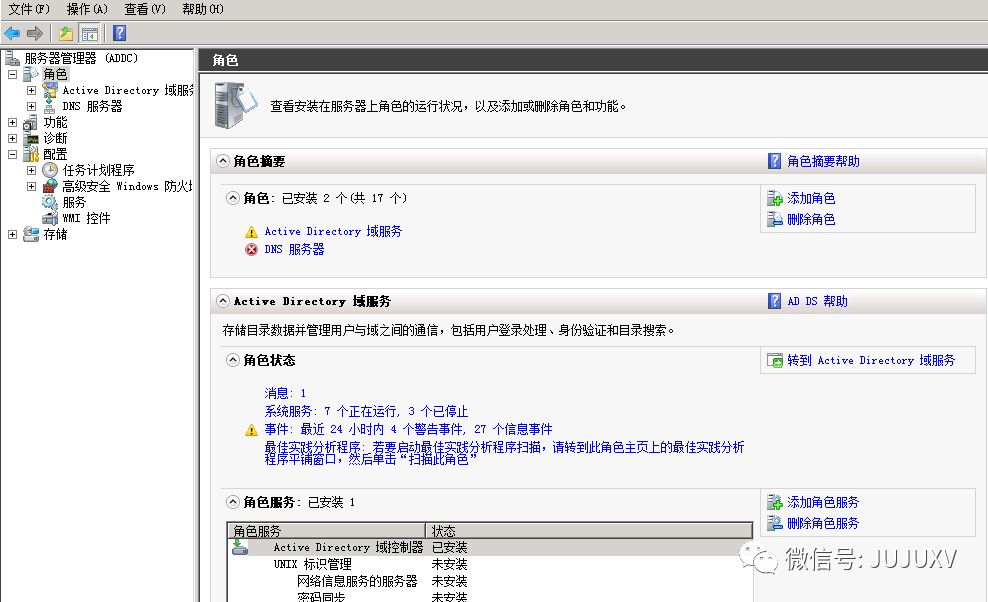Collapse the 角色 tree node
Viewport: 988px width, 602px height.
(12, 74)
